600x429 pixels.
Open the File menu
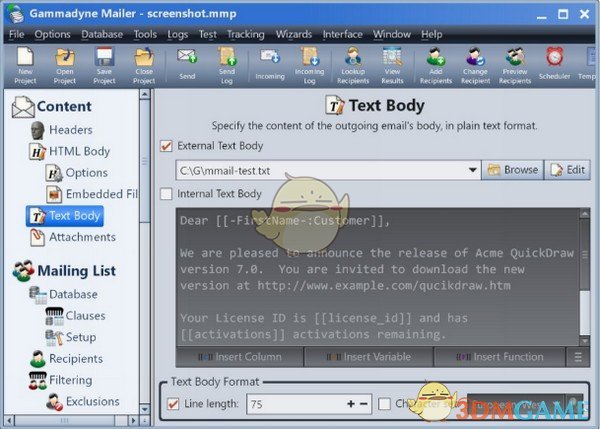(x=16, y=34)
